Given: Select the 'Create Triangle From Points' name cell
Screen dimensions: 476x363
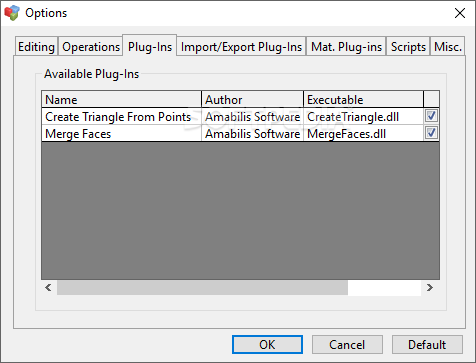Looking at the screenshot, I should click(121, 117).
